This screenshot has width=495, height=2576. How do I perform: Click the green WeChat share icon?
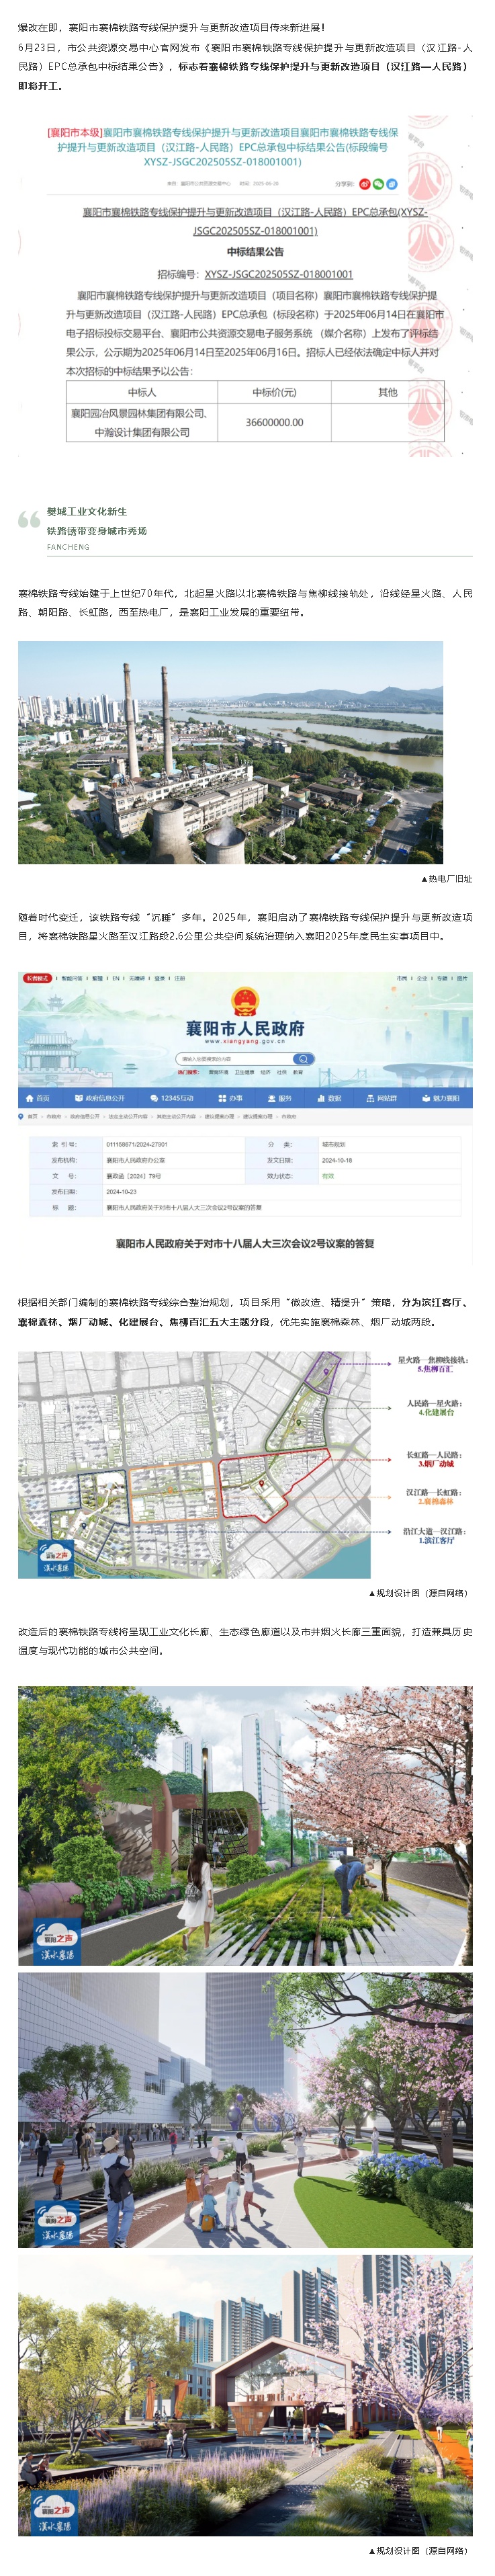(x=378, y=184)
